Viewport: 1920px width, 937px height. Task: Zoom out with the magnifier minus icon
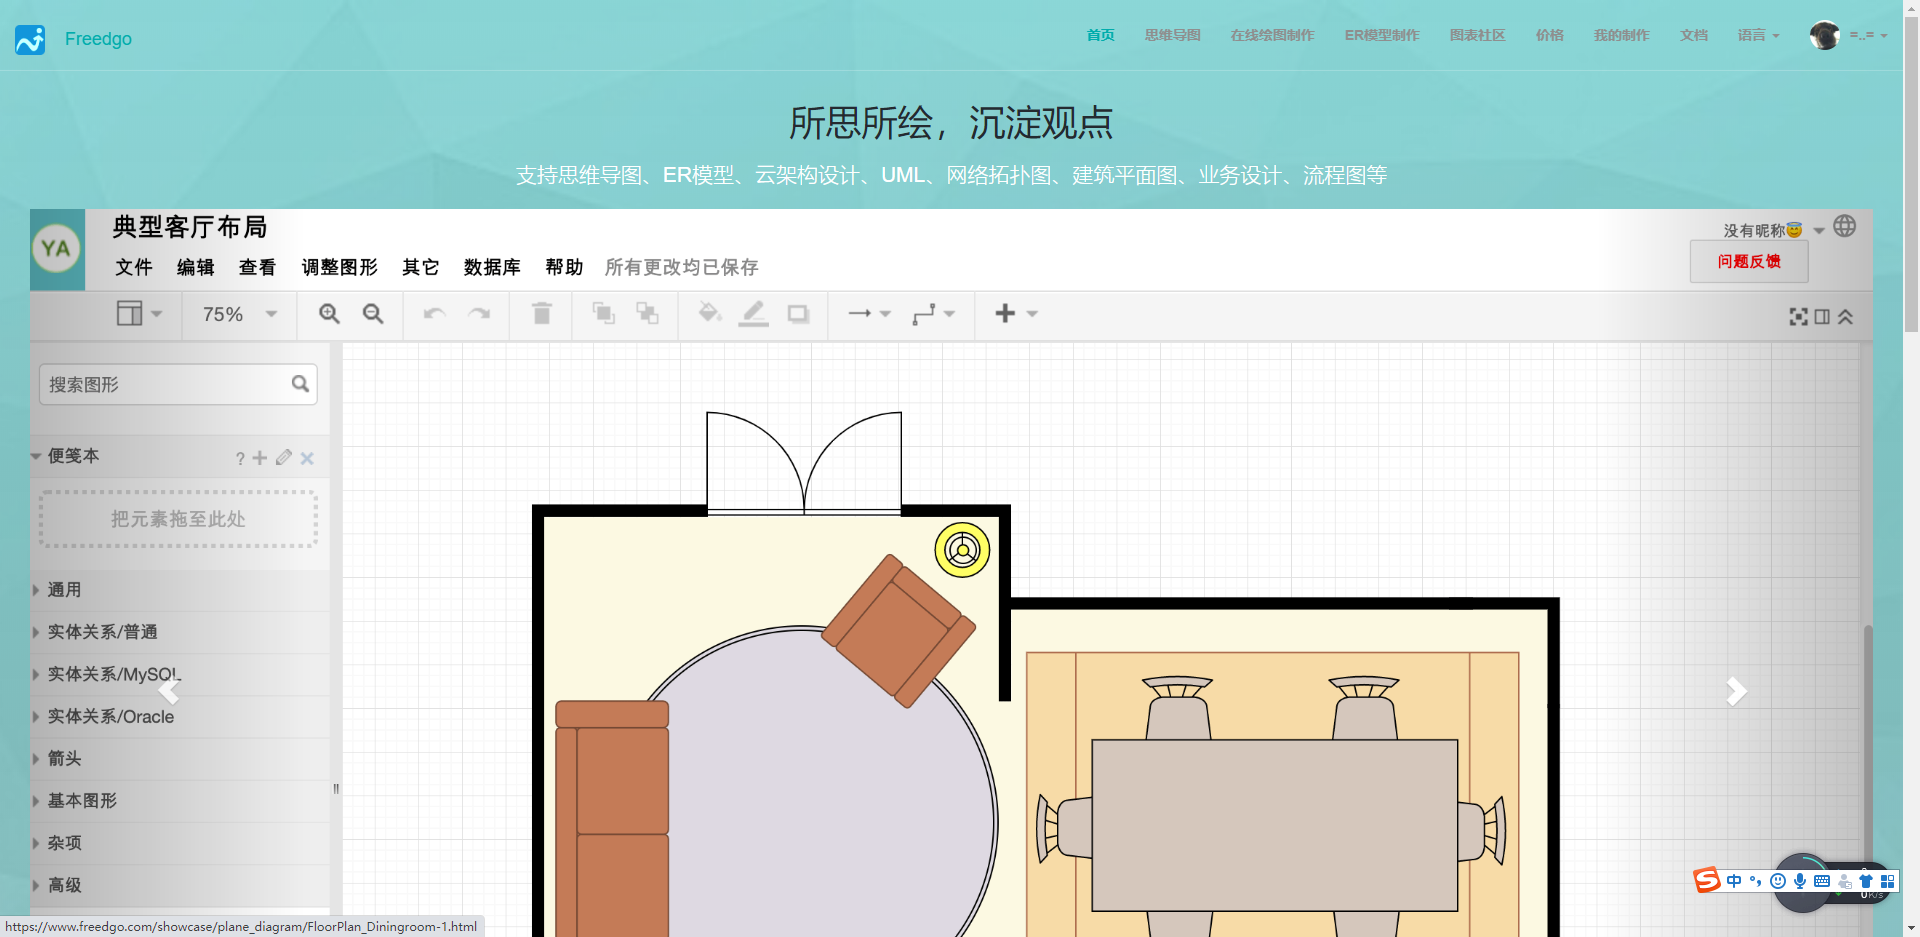(x=373, y=314)
